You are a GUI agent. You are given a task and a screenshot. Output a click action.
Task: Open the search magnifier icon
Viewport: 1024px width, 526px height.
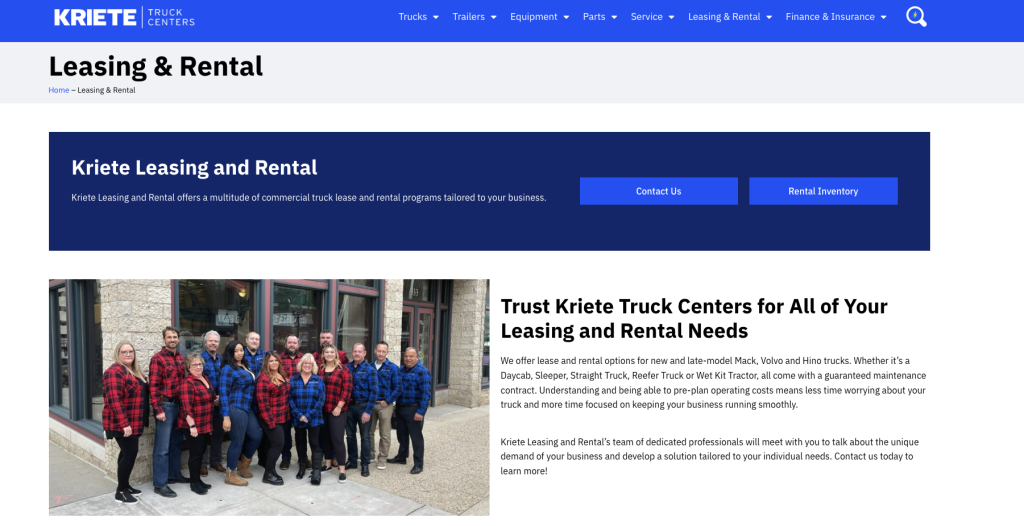pyautogui.click(x=915, y=16)
